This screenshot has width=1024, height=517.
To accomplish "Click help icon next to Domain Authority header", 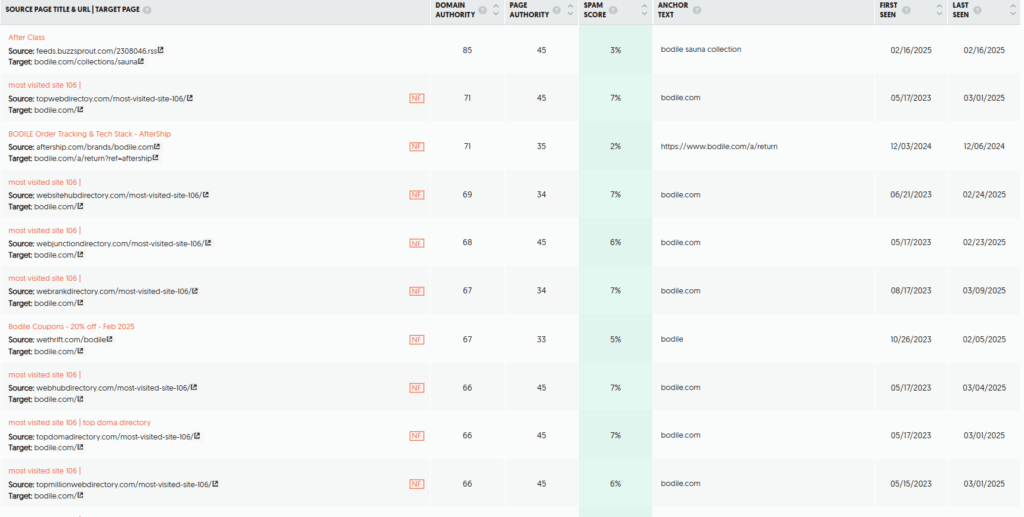I will 482,10.
